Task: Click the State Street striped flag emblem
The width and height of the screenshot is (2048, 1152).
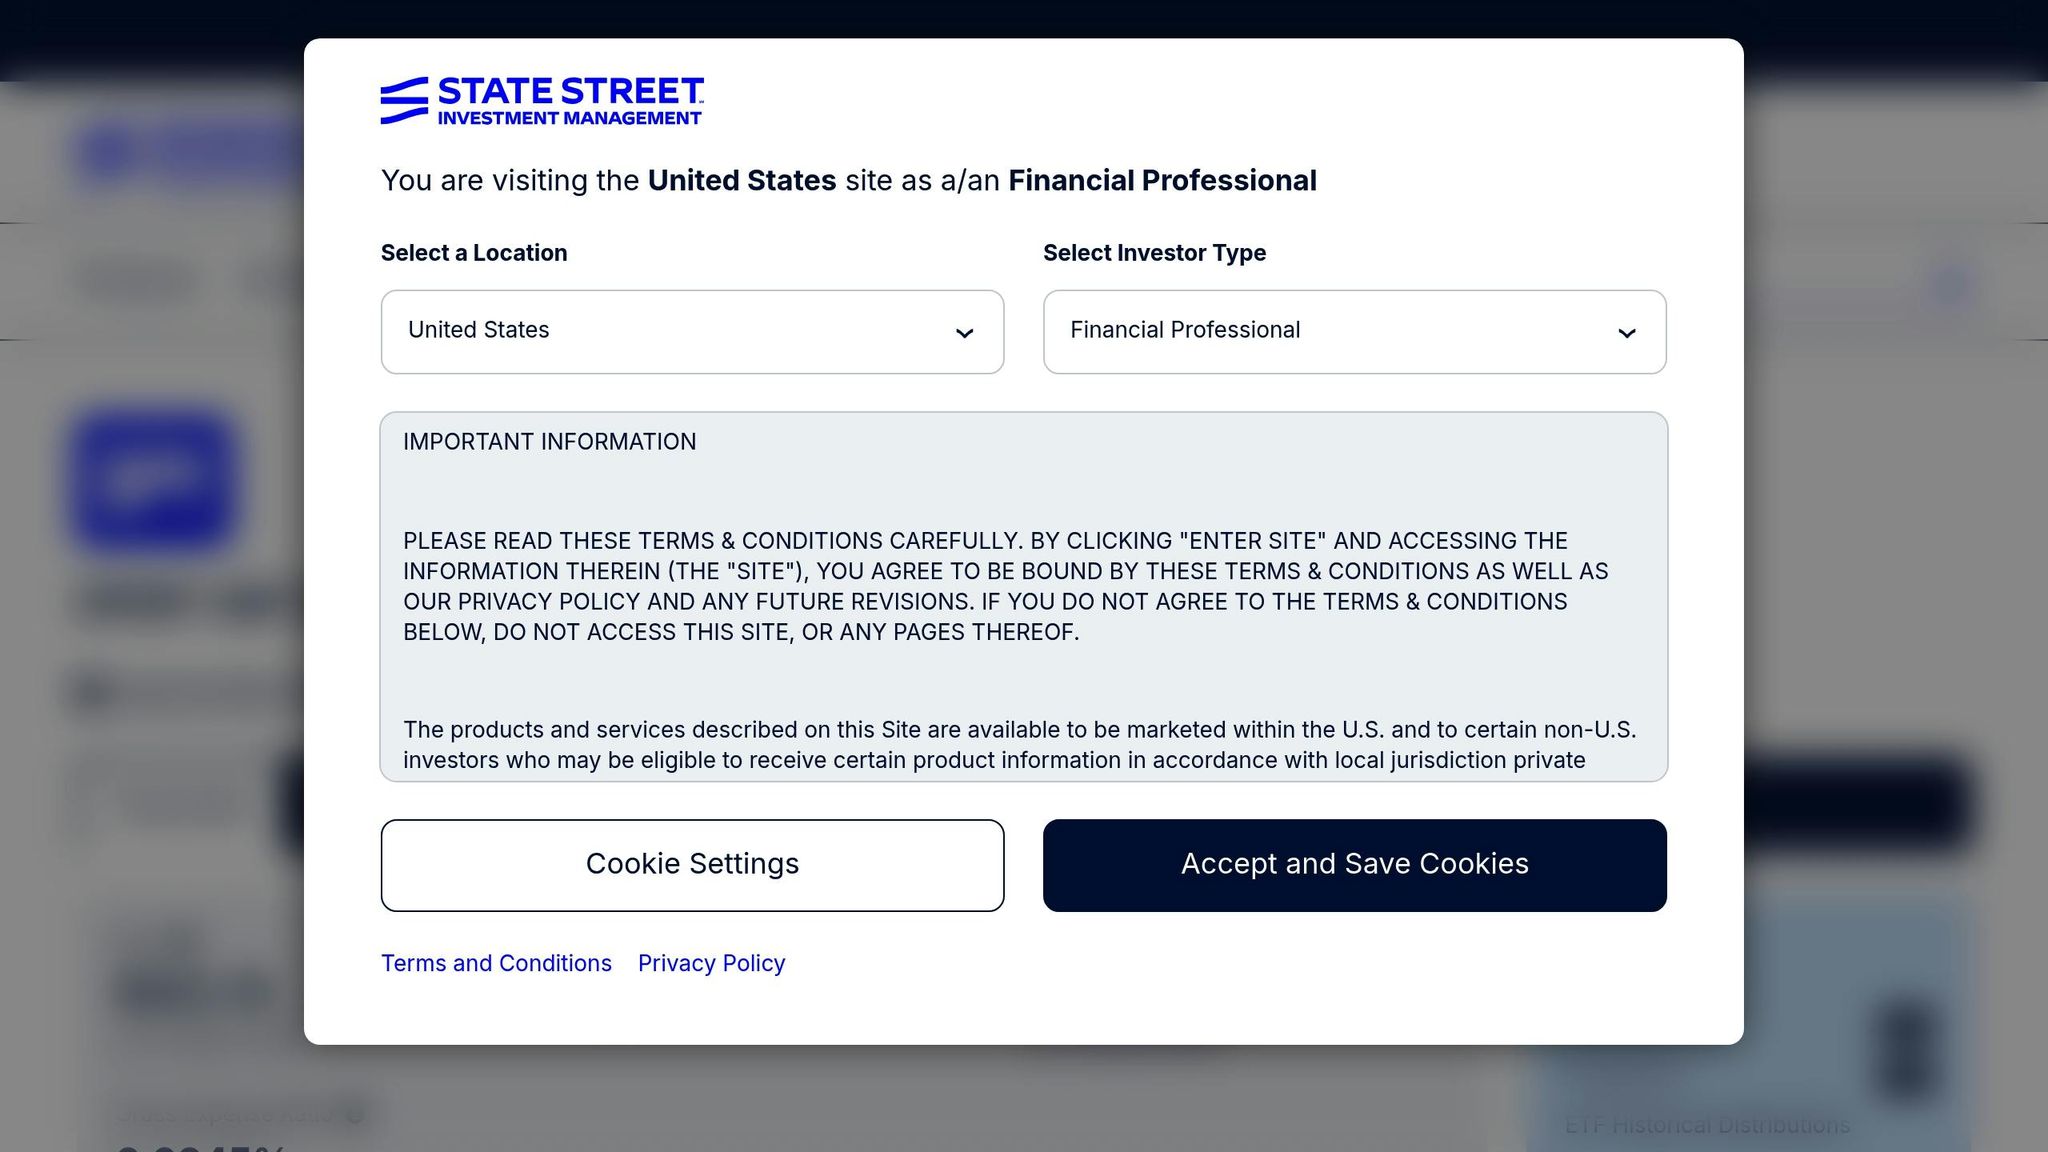Action: tap(404, 101)
